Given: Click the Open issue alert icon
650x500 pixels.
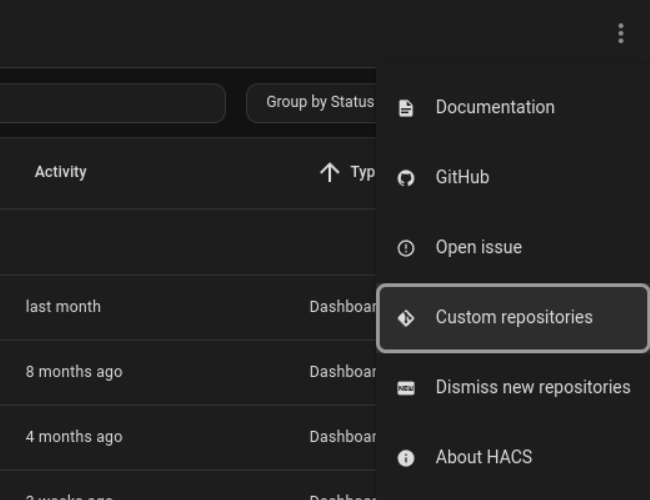Looking at the screenshot, I should pos(406,248).
